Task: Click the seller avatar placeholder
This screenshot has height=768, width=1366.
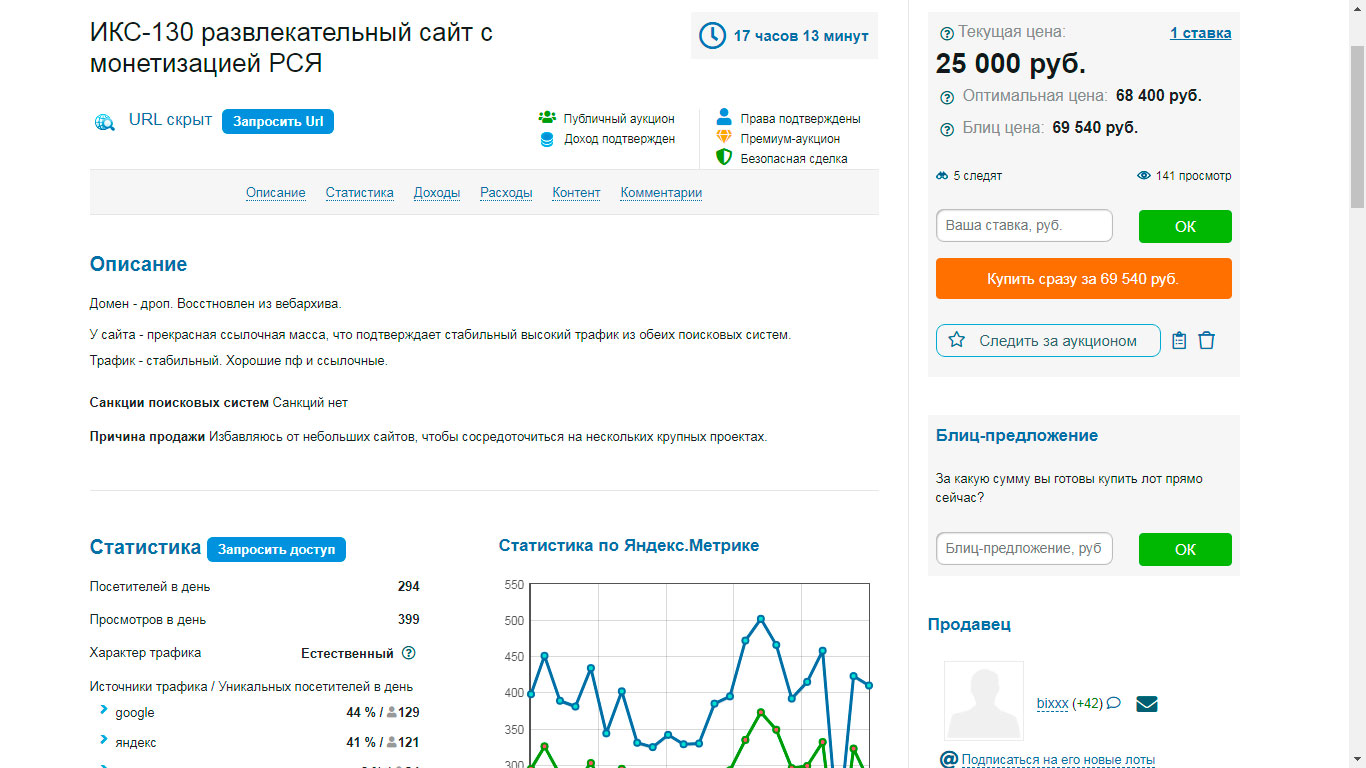Action: [x=984, y=701]
